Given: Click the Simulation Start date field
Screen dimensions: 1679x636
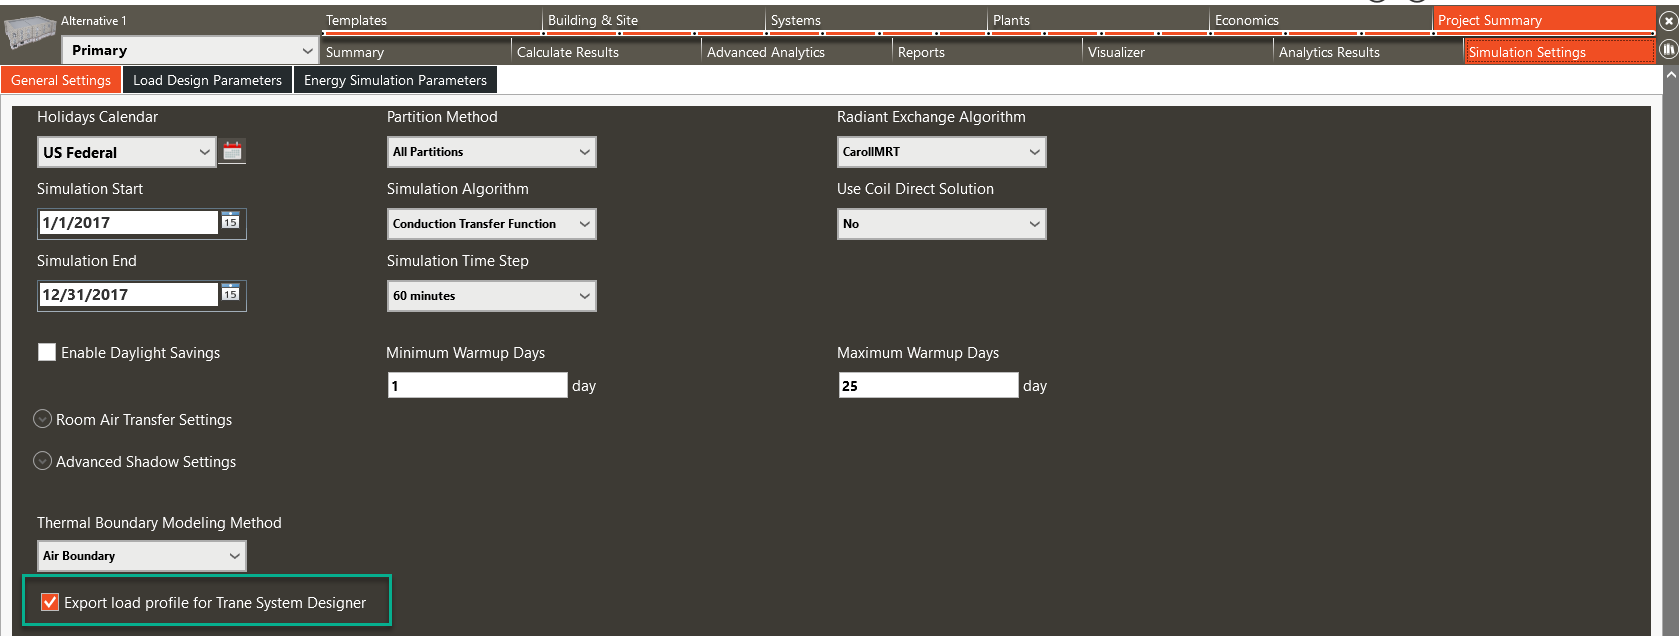Looking at the screenshot, I should click(128, 223).
